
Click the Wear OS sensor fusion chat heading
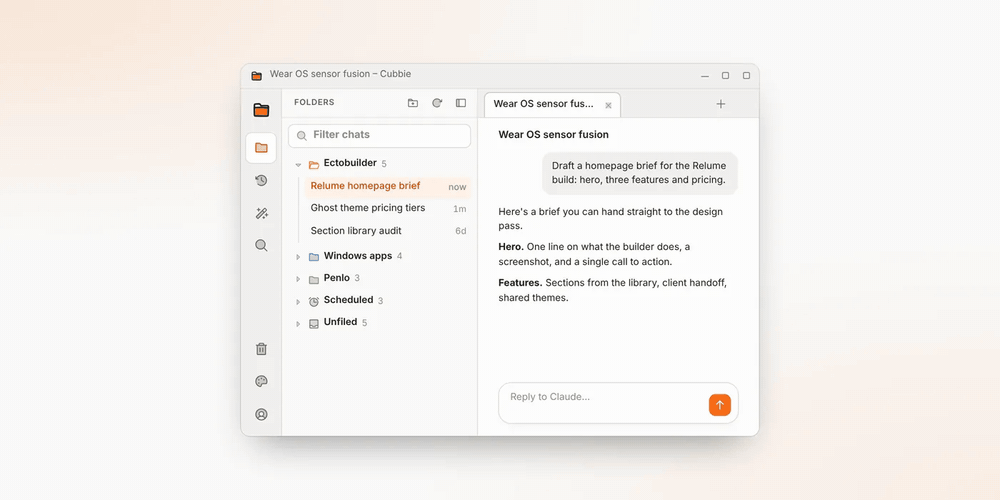tap(554, 135)
